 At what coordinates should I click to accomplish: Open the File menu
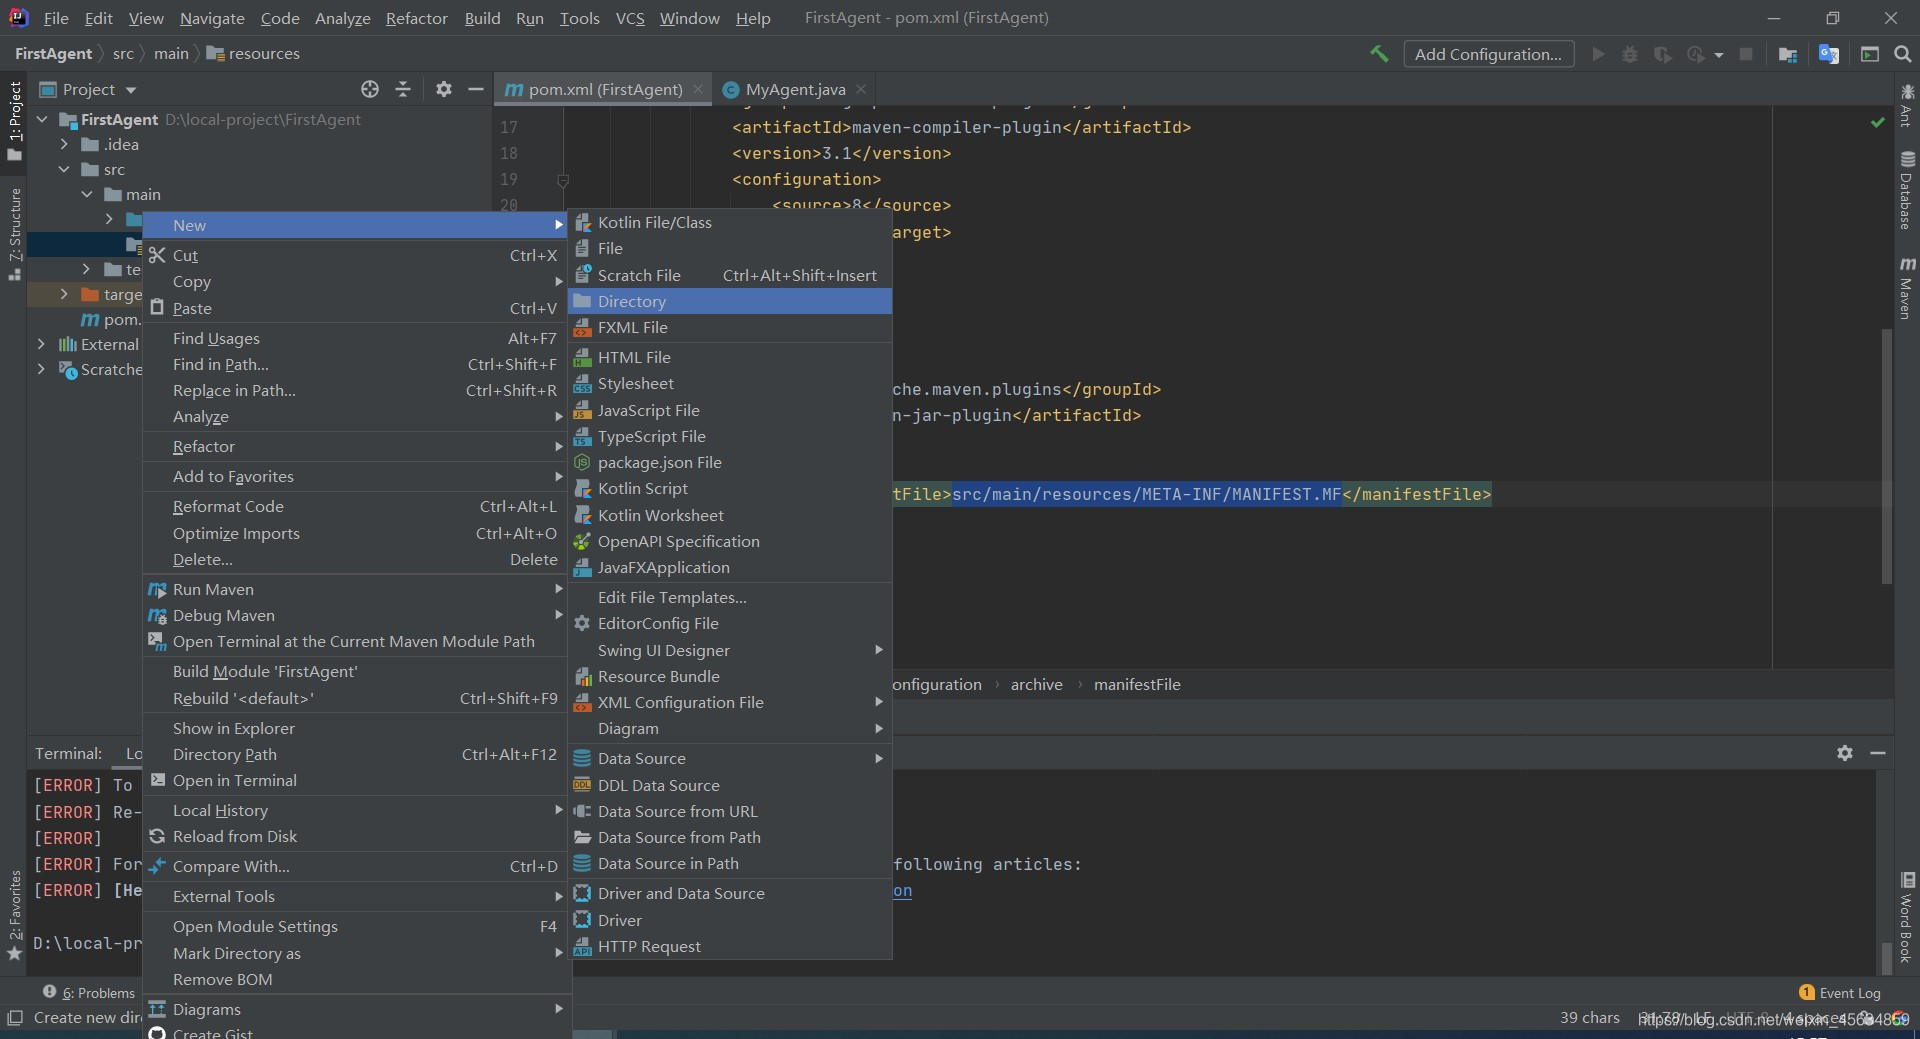click(x=56, y=18)
